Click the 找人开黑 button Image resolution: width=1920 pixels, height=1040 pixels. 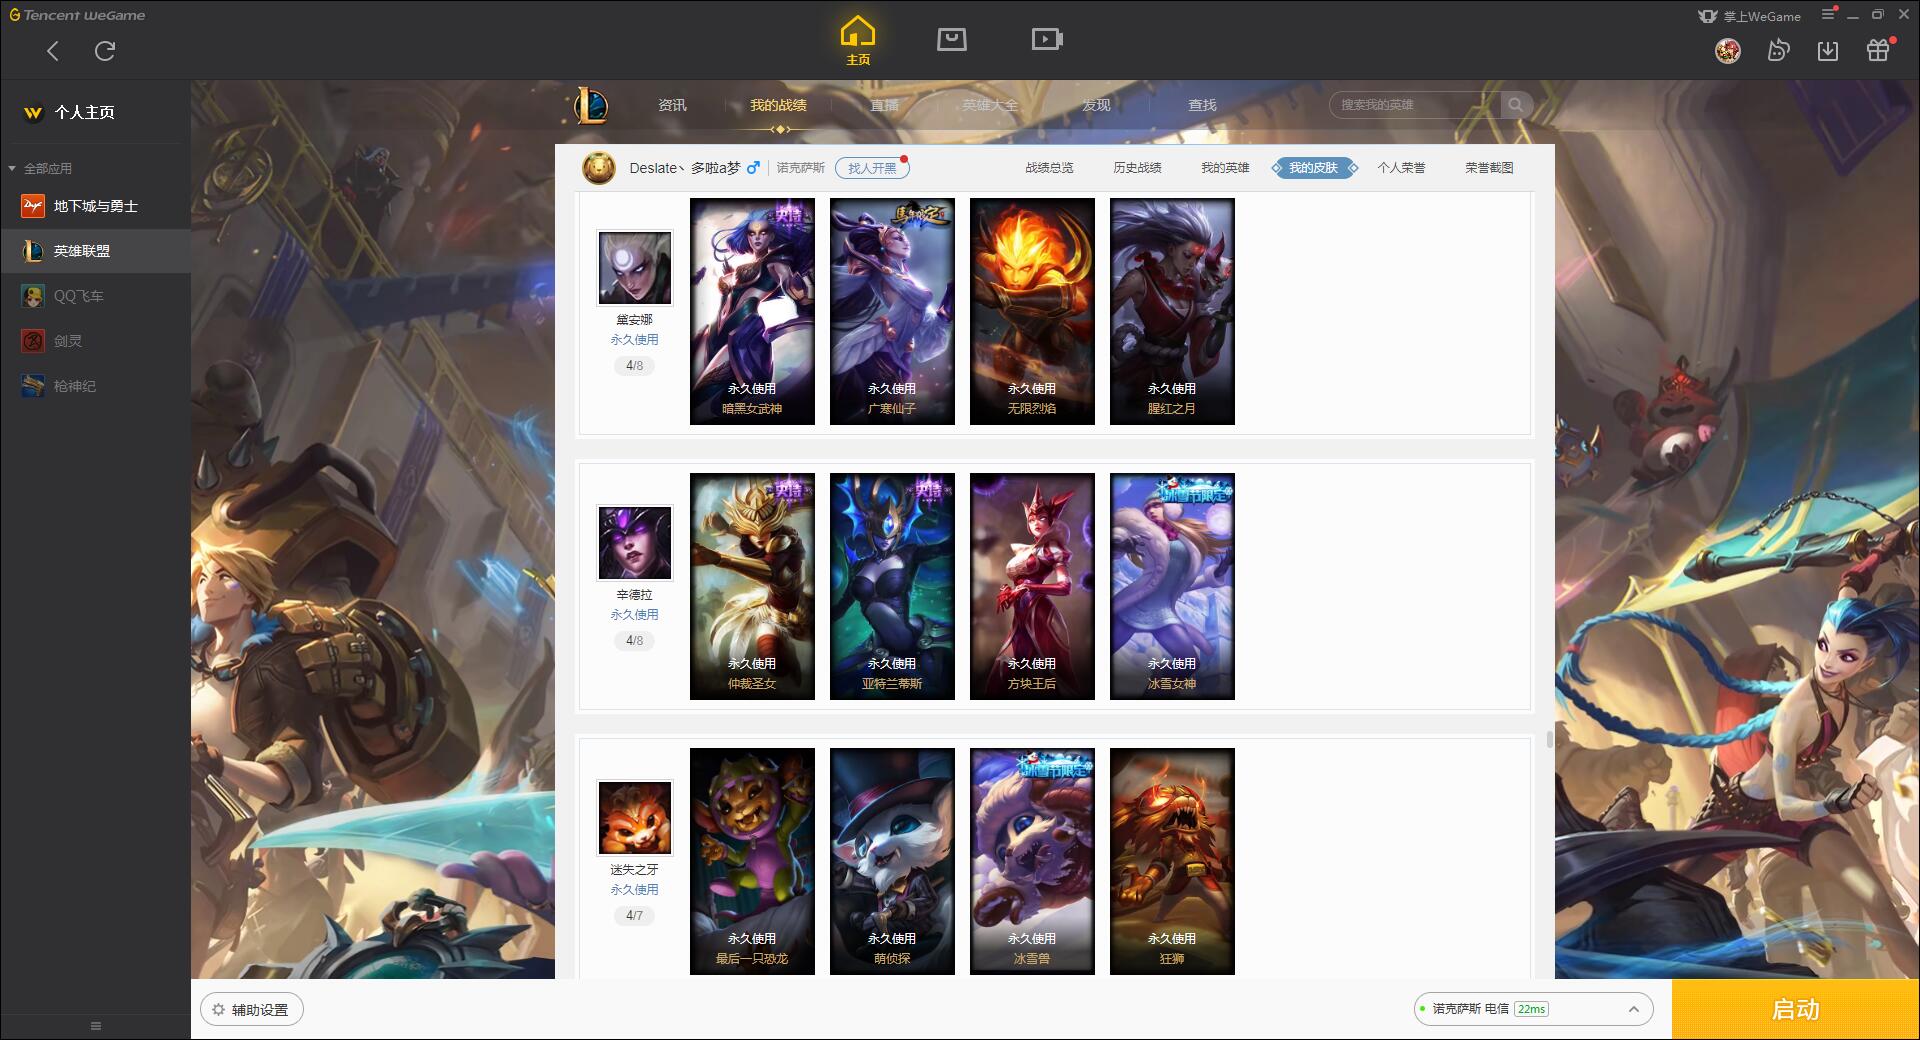tap(872, 168)
